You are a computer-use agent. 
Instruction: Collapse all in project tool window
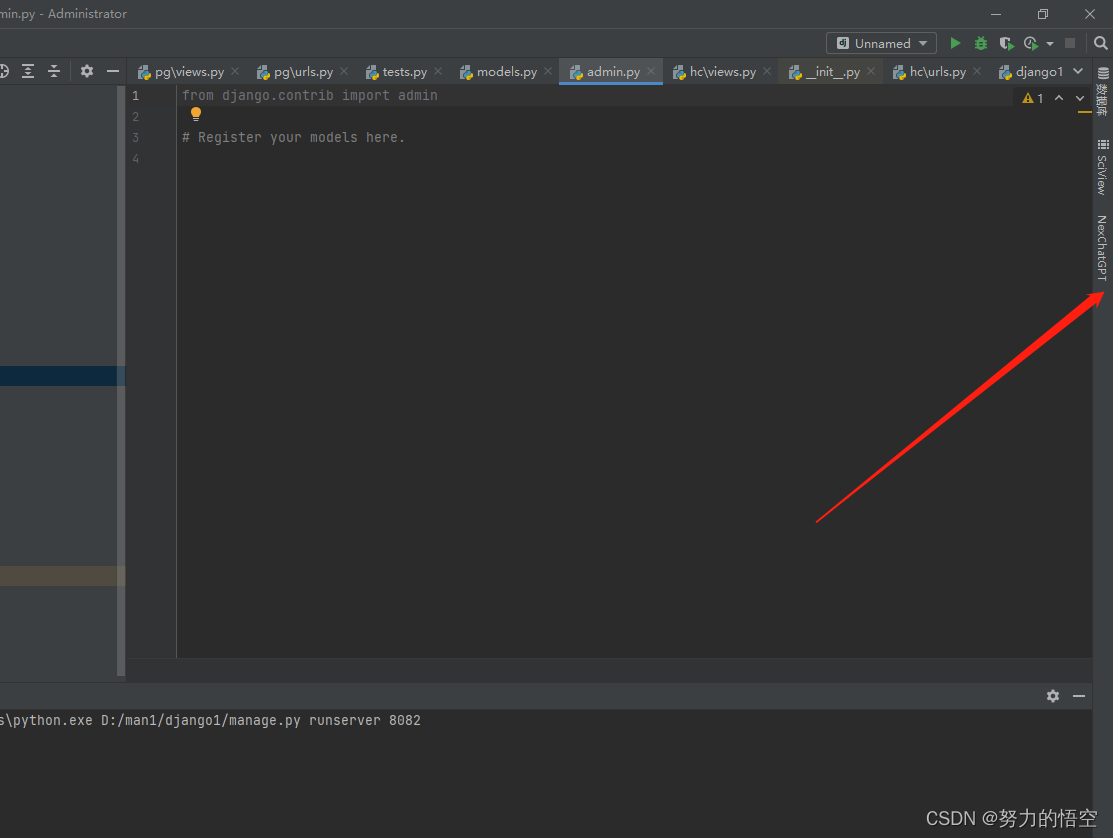pos(54,71)
